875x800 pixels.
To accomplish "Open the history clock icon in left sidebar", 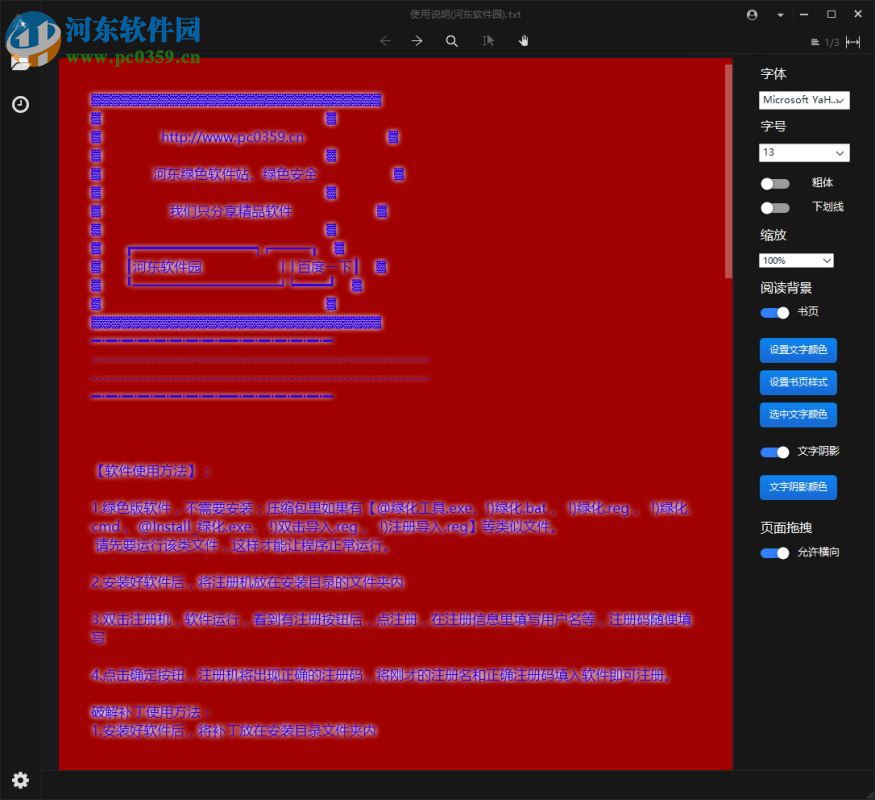I will (21, 104).
